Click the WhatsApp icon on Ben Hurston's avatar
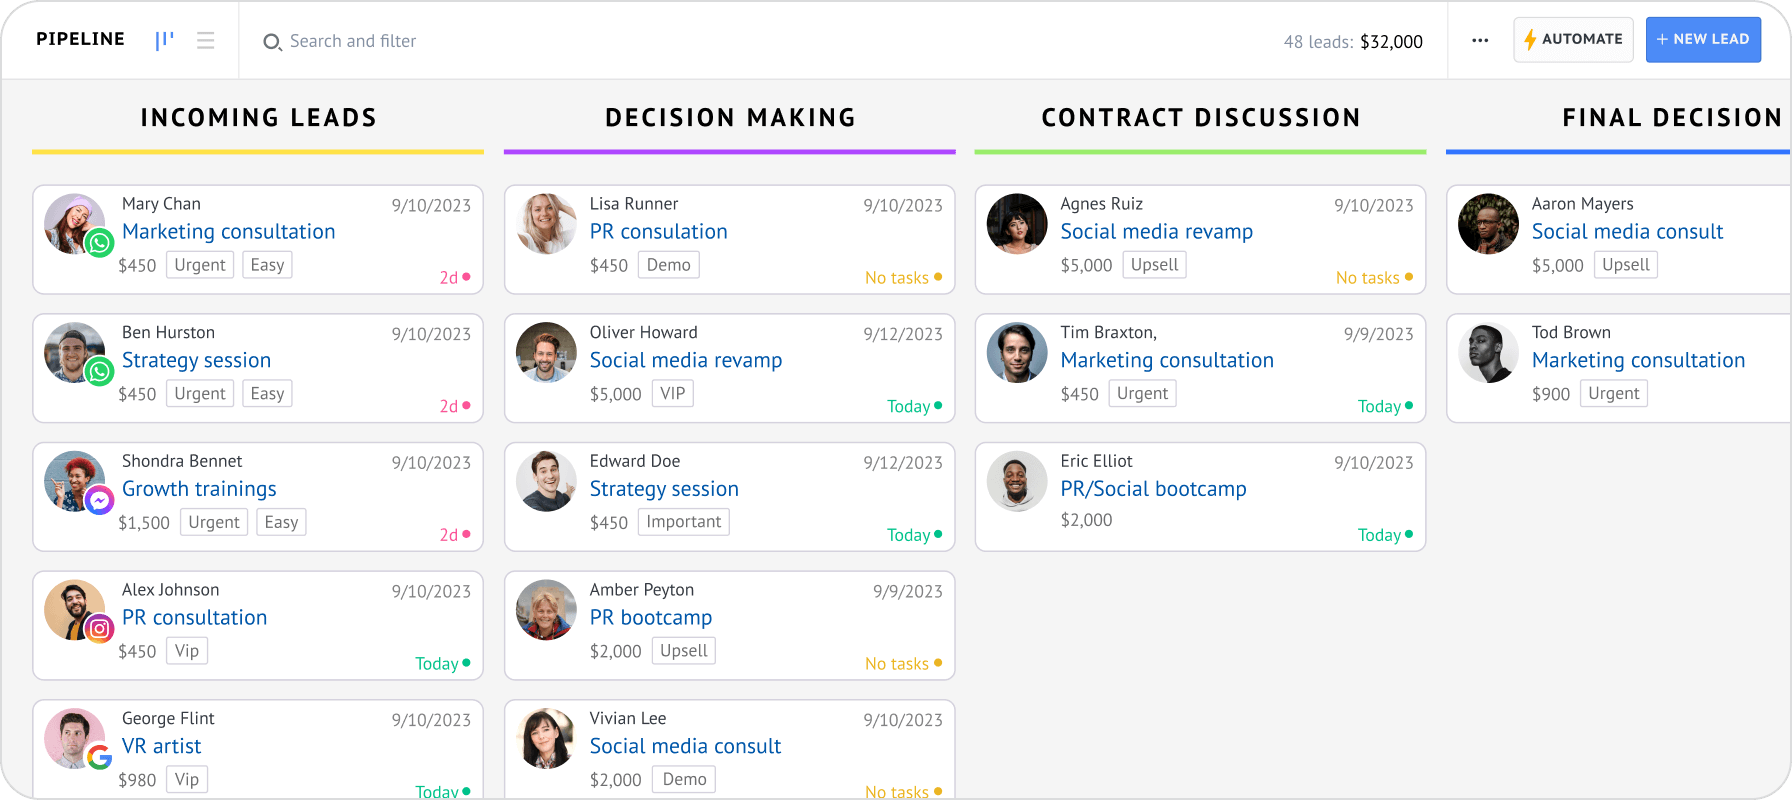Viewport: 1792px width, 800px height. (100, 372)
